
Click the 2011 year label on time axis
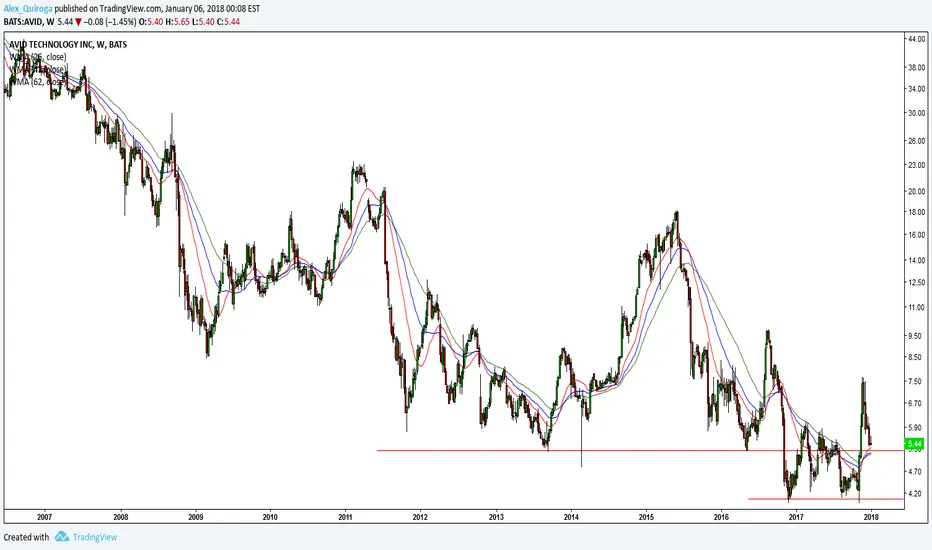click(345, 517)
